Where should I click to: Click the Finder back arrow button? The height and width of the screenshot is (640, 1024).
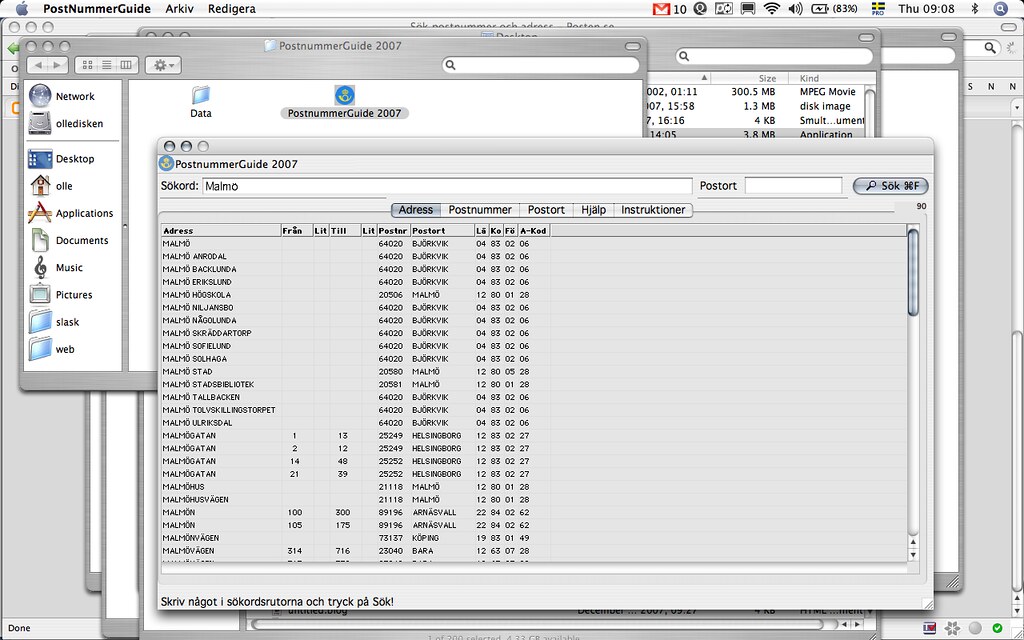[x=39, y=65]
